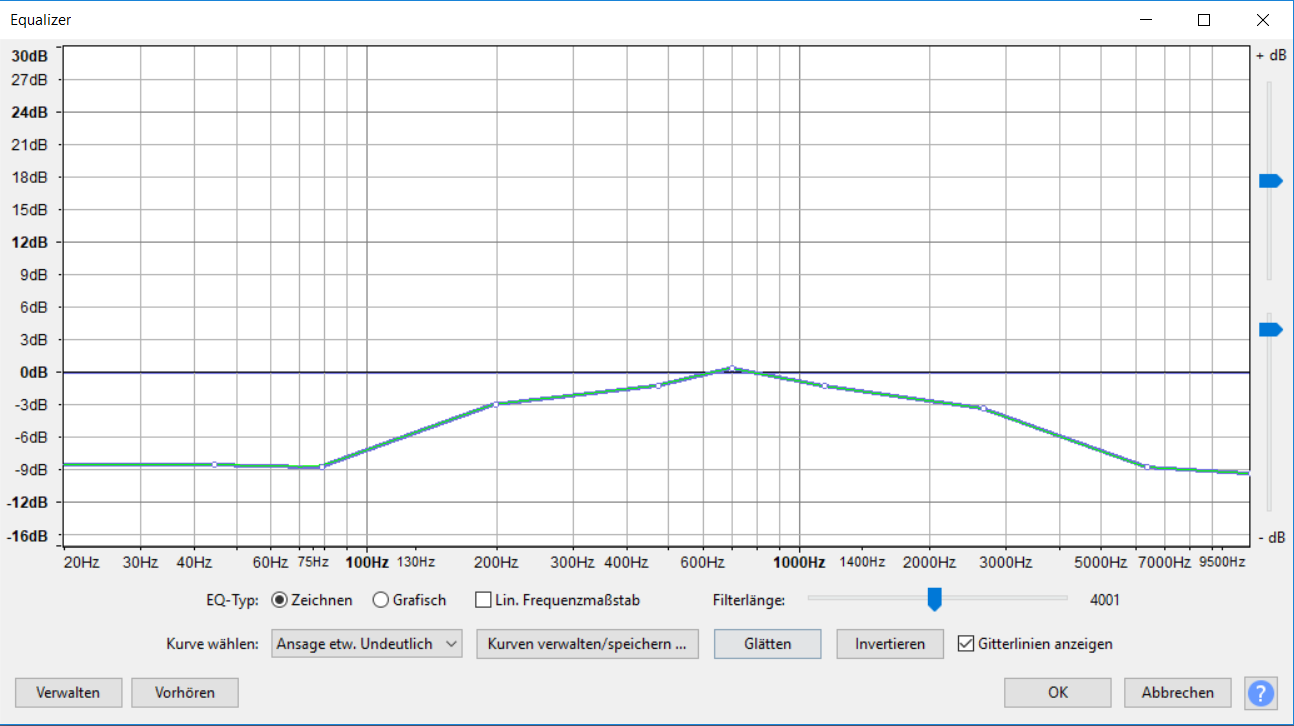Open the Verwalten menu button
The height and width of the screenshot is (726, 1294).
[x=68, y=693]
